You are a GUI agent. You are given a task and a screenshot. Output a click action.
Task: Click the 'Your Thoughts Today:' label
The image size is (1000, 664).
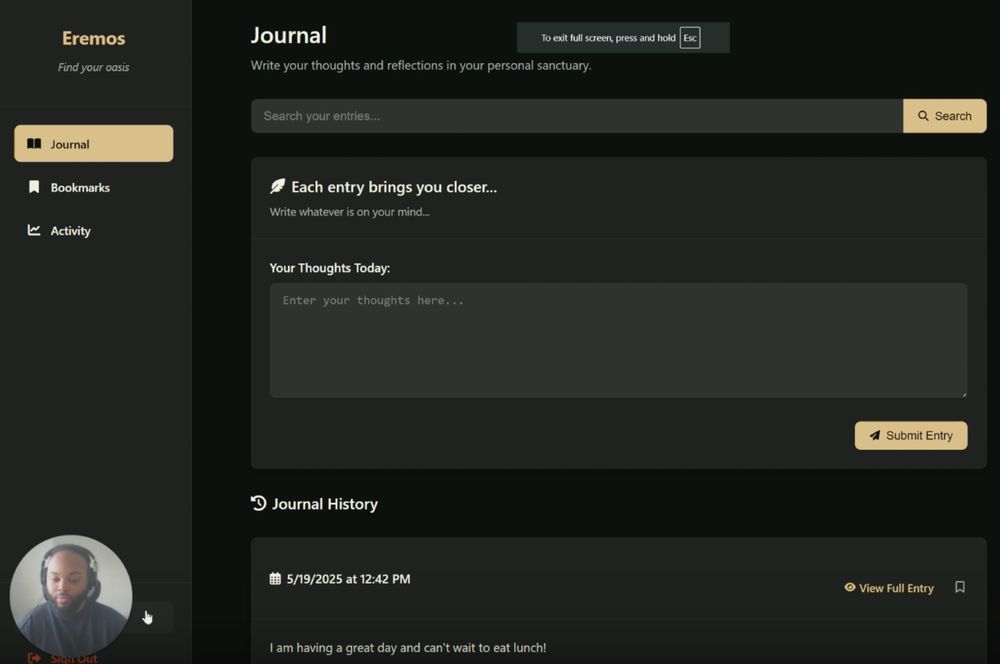click(330, 268)
